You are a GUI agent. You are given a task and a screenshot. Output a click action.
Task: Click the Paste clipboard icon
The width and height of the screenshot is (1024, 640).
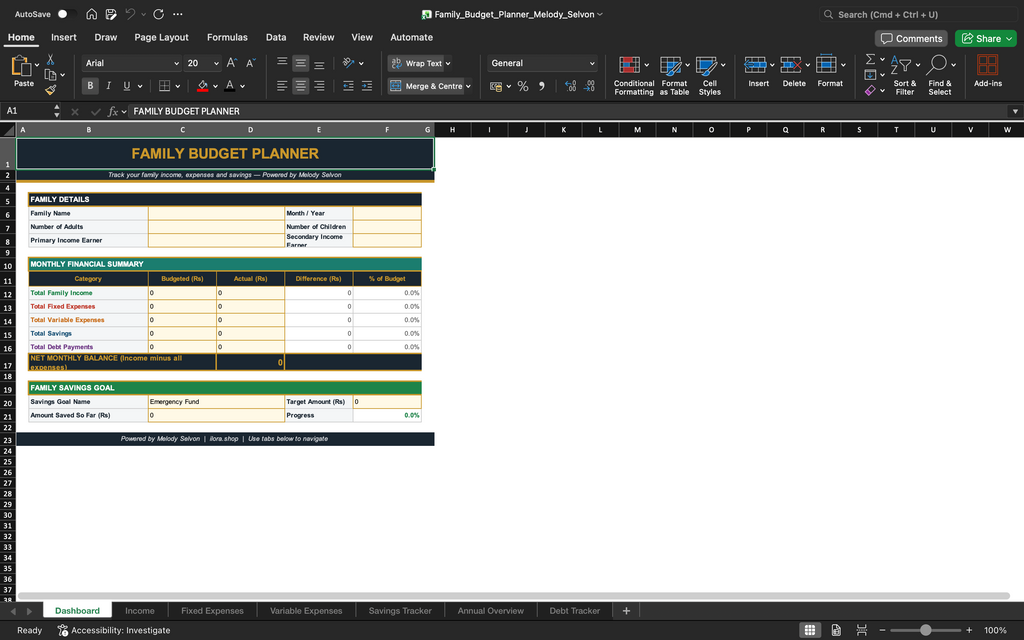(x=22, y=66)
